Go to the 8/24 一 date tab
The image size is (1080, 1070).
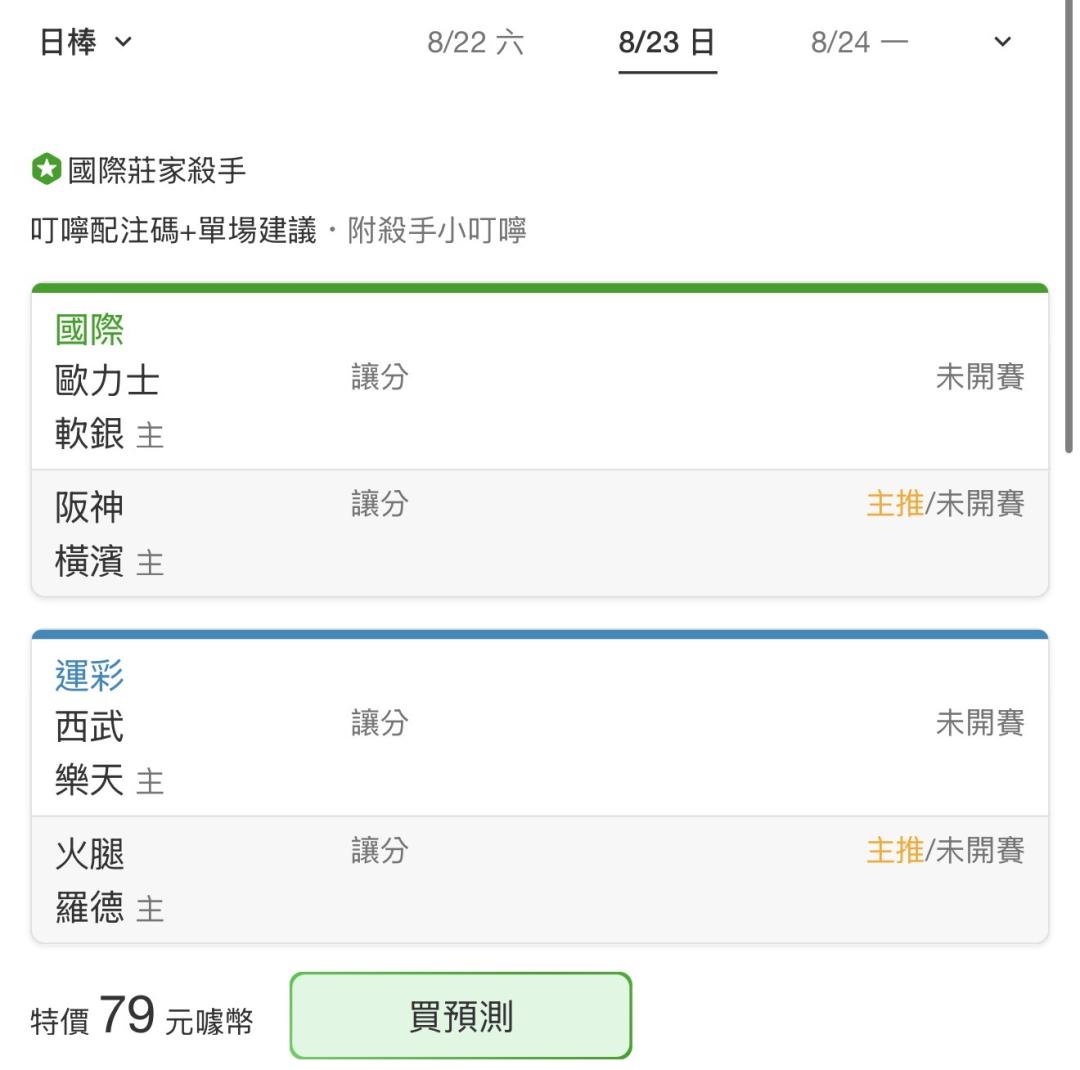pyautogui.click(x=859, y=43)
